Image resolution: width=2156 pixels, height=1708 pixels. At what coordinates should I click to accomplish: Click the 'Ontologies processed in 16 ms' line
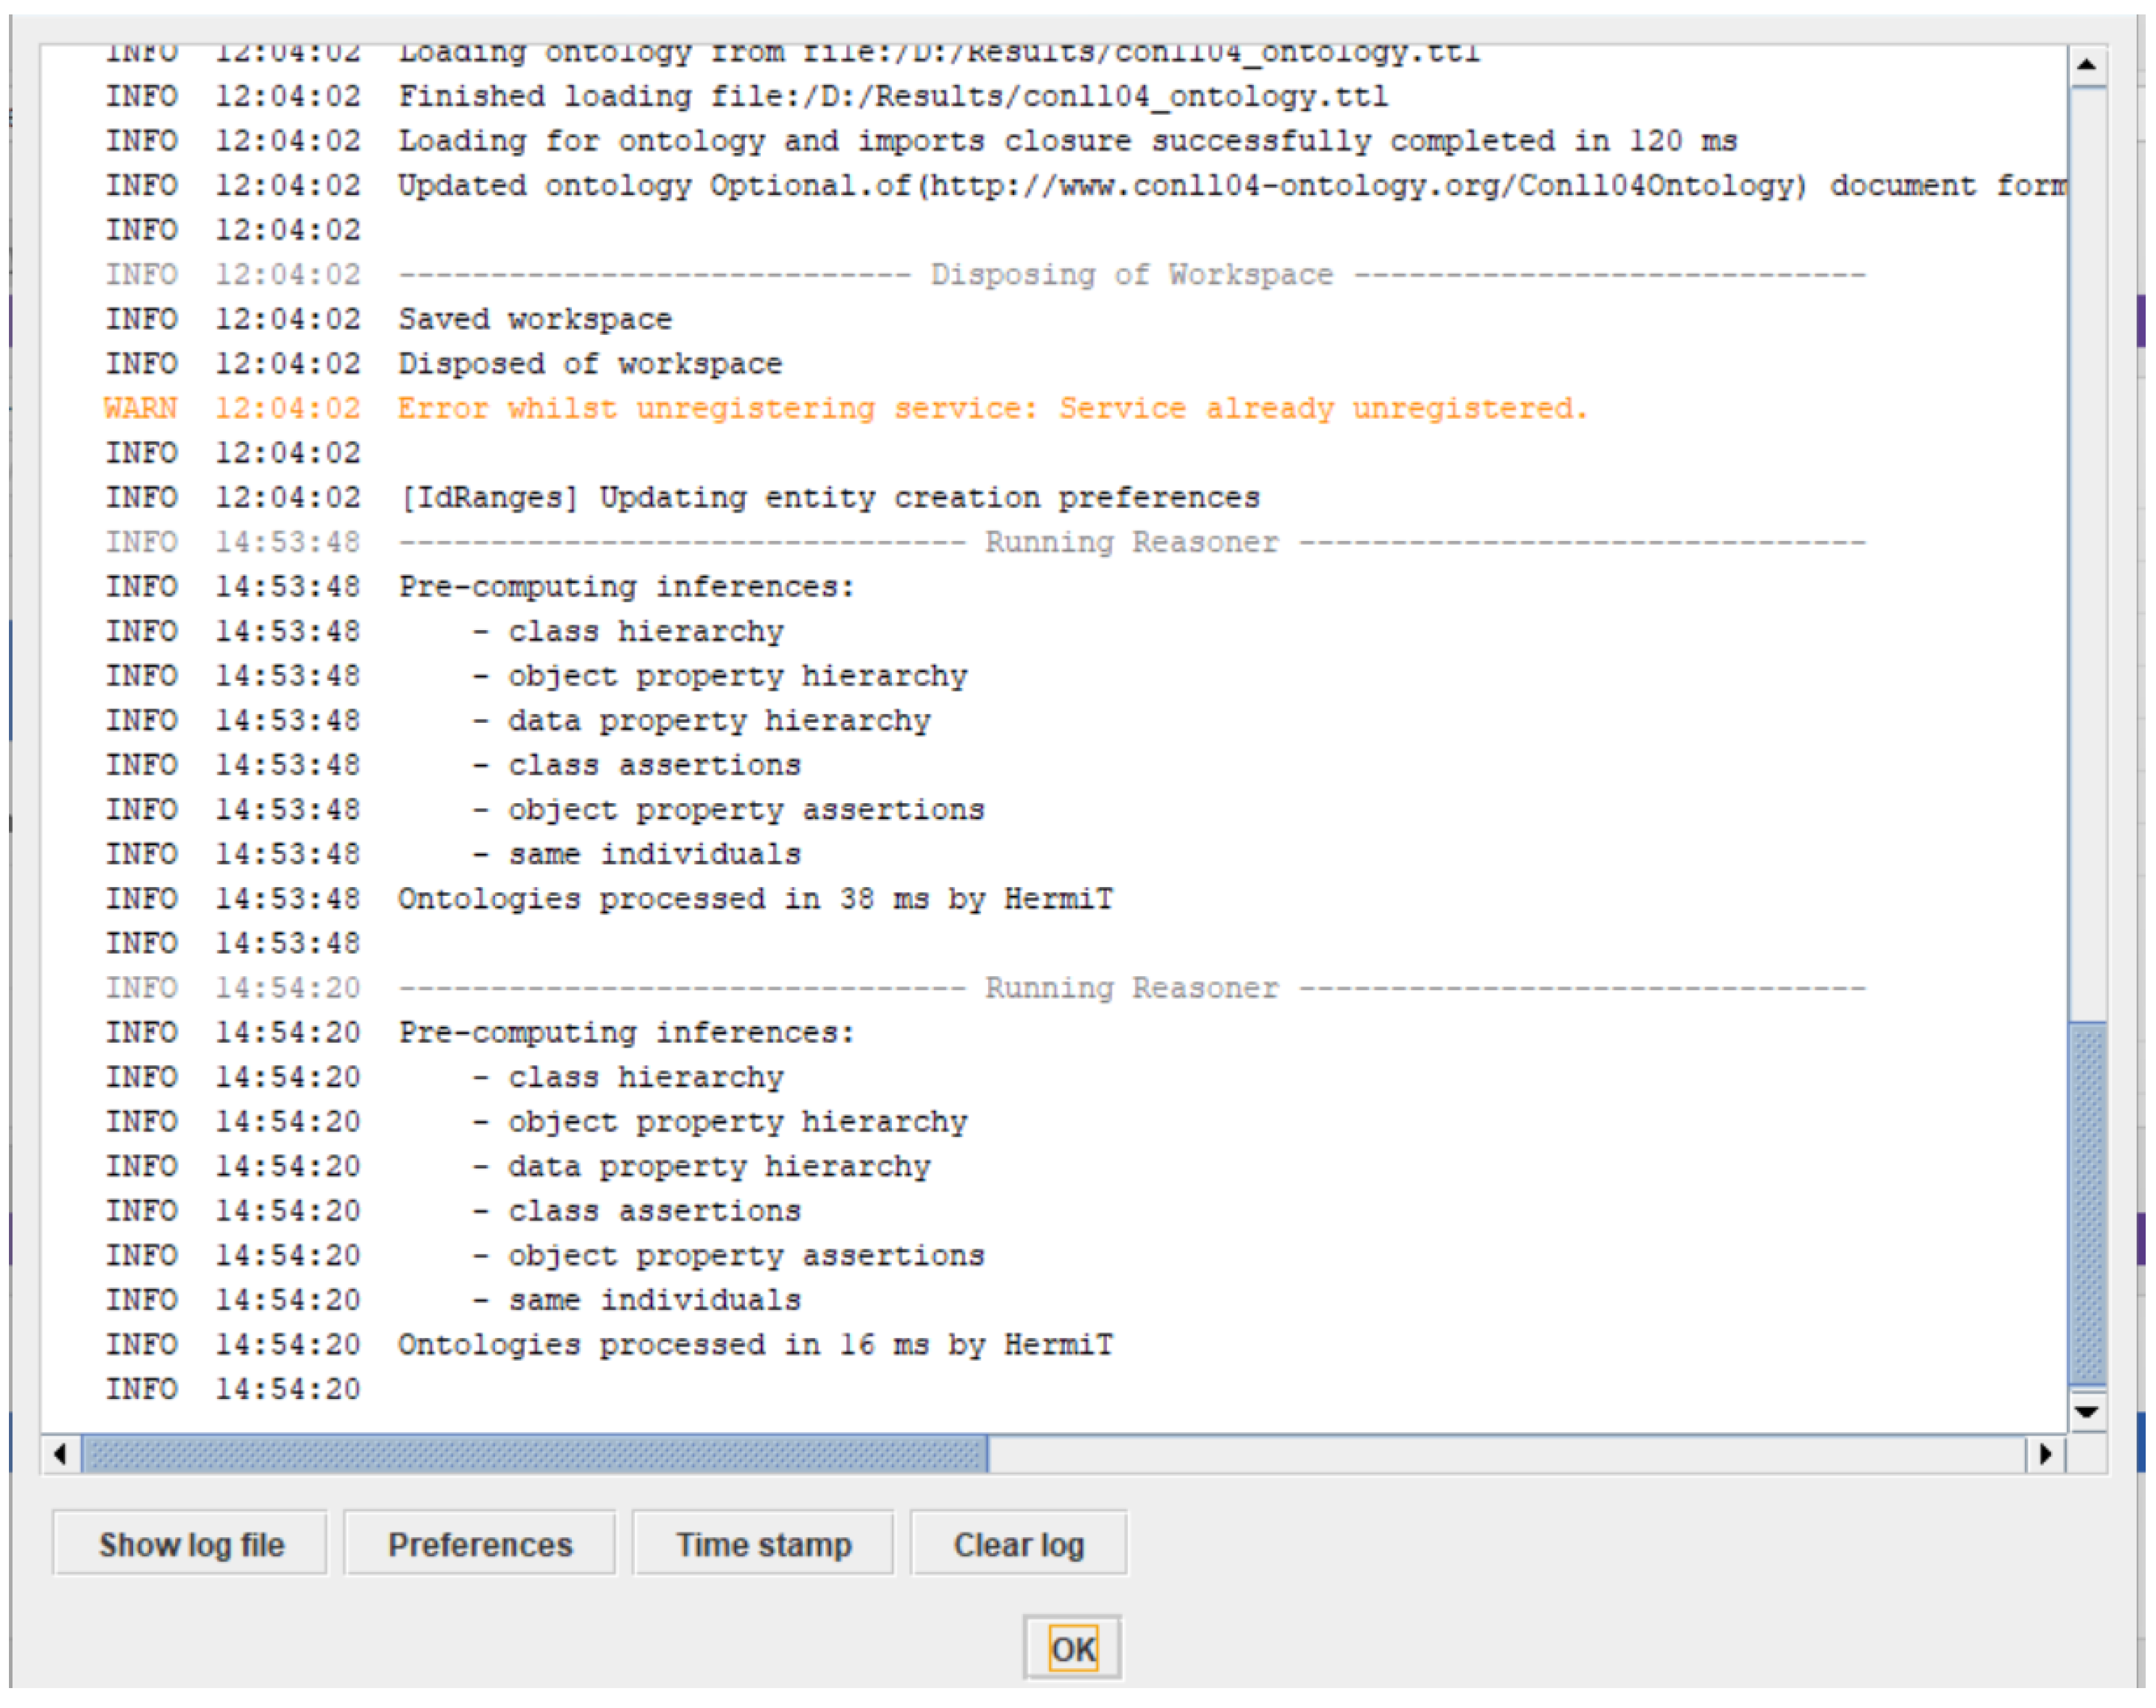tap(755, 1345)
